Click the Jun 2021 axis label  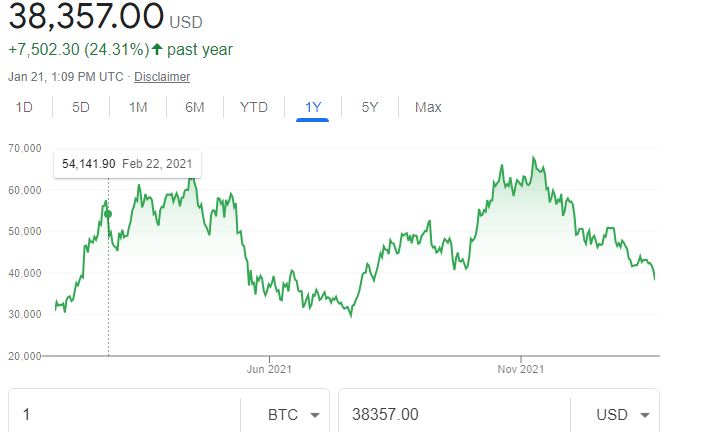point(269,370)
